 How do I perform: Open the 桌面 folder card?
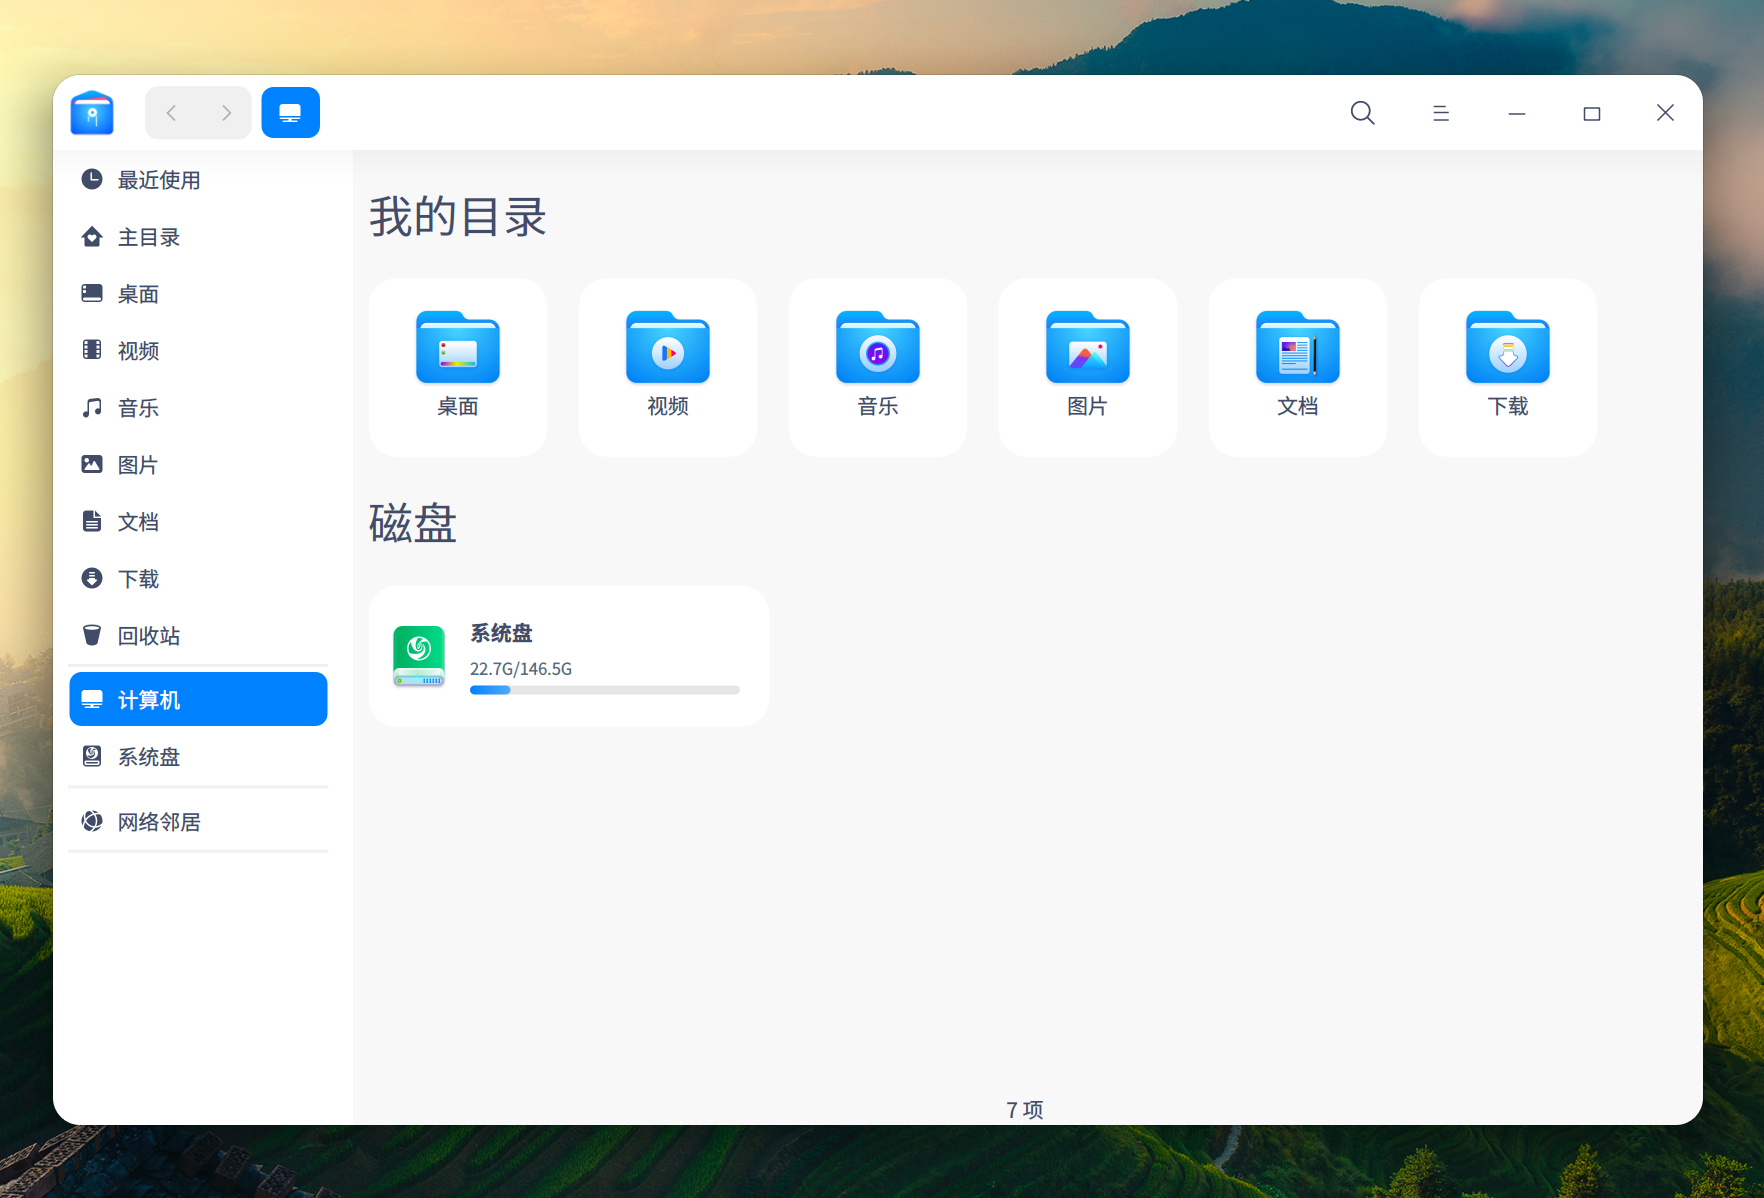[x=457, y=367]
